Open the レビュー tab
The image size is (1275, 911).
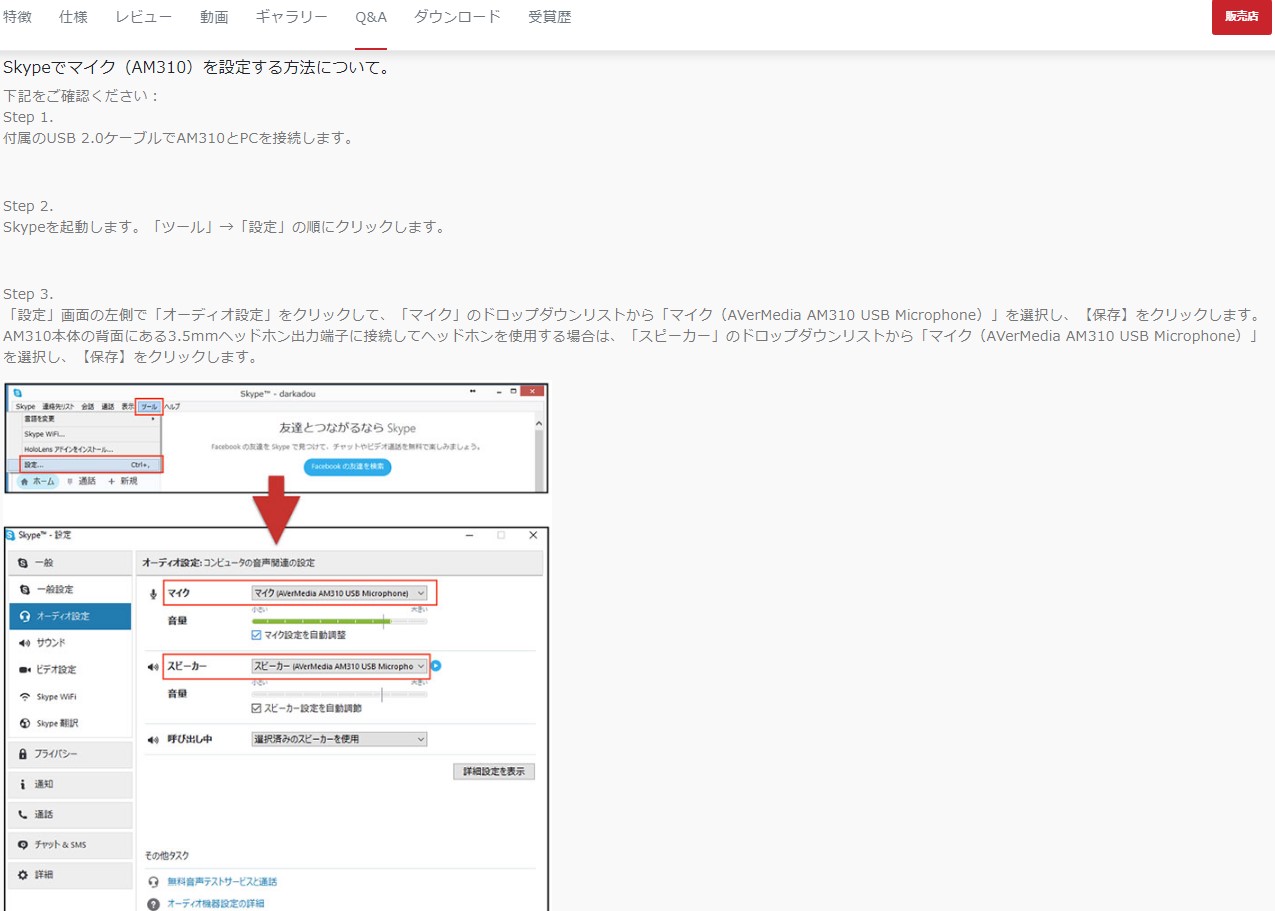coord(143,17)
